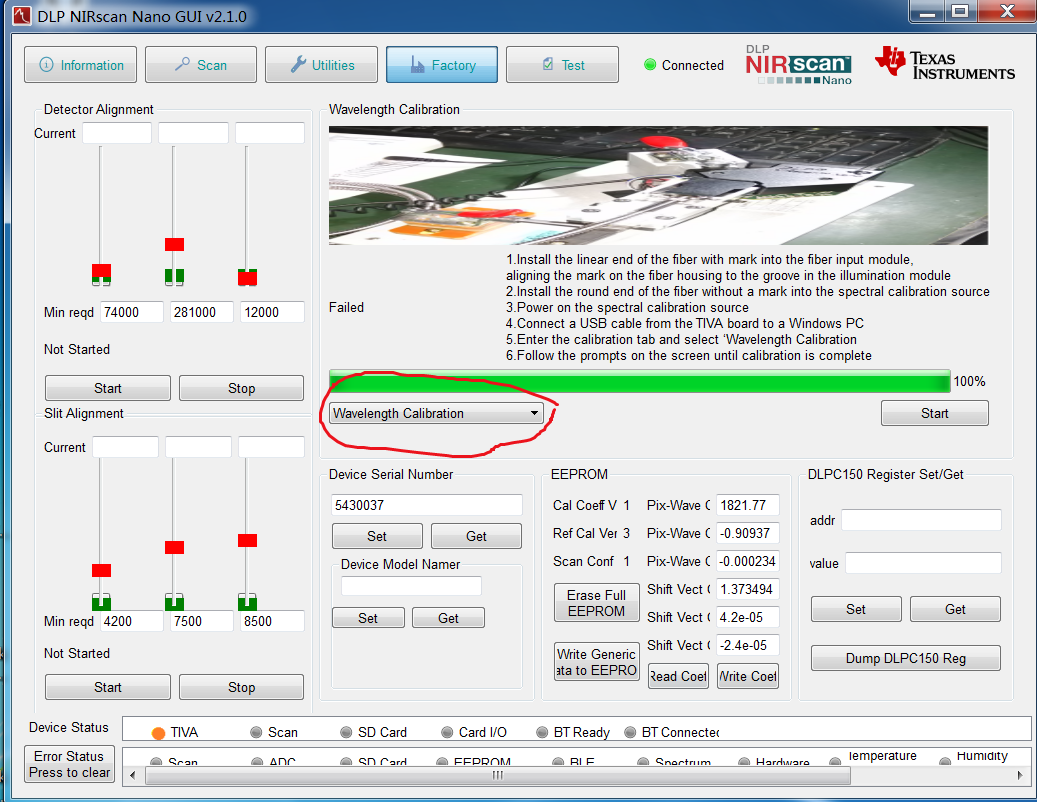Click the green Connected status indicator
1037x802 pixels.
(x=650, y=65)
